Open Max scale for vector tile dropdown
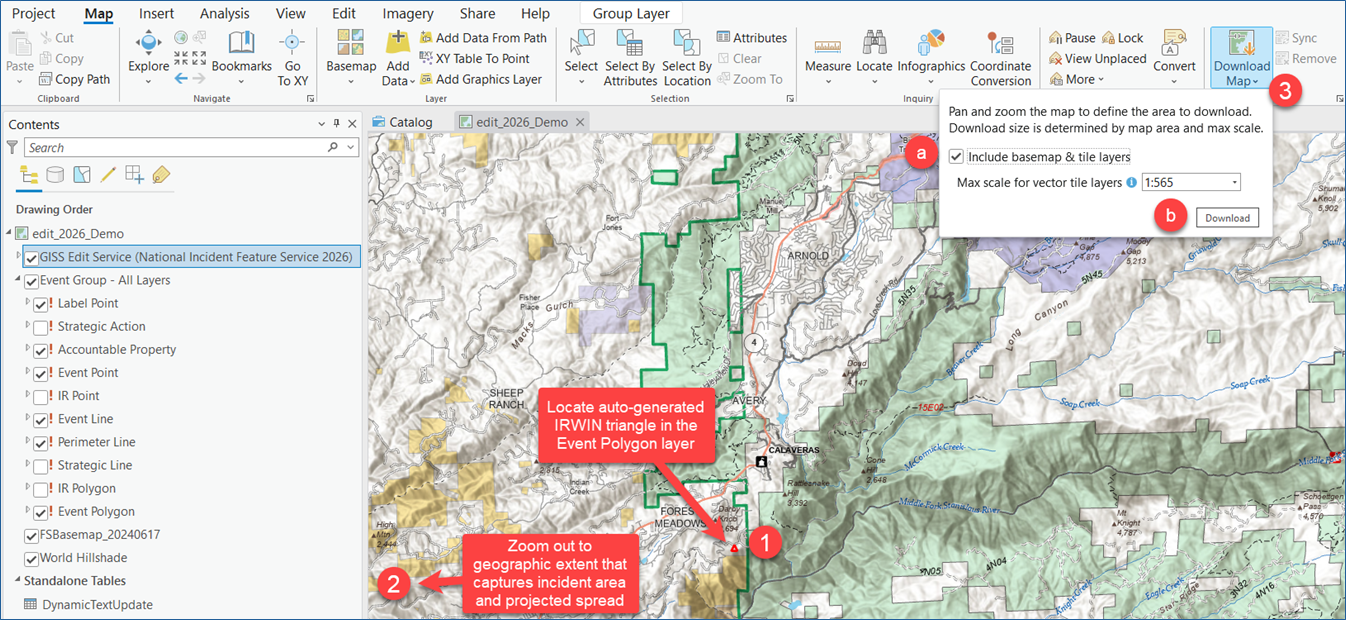Viewport: 1346px width, 620px height. [1235, 183]
